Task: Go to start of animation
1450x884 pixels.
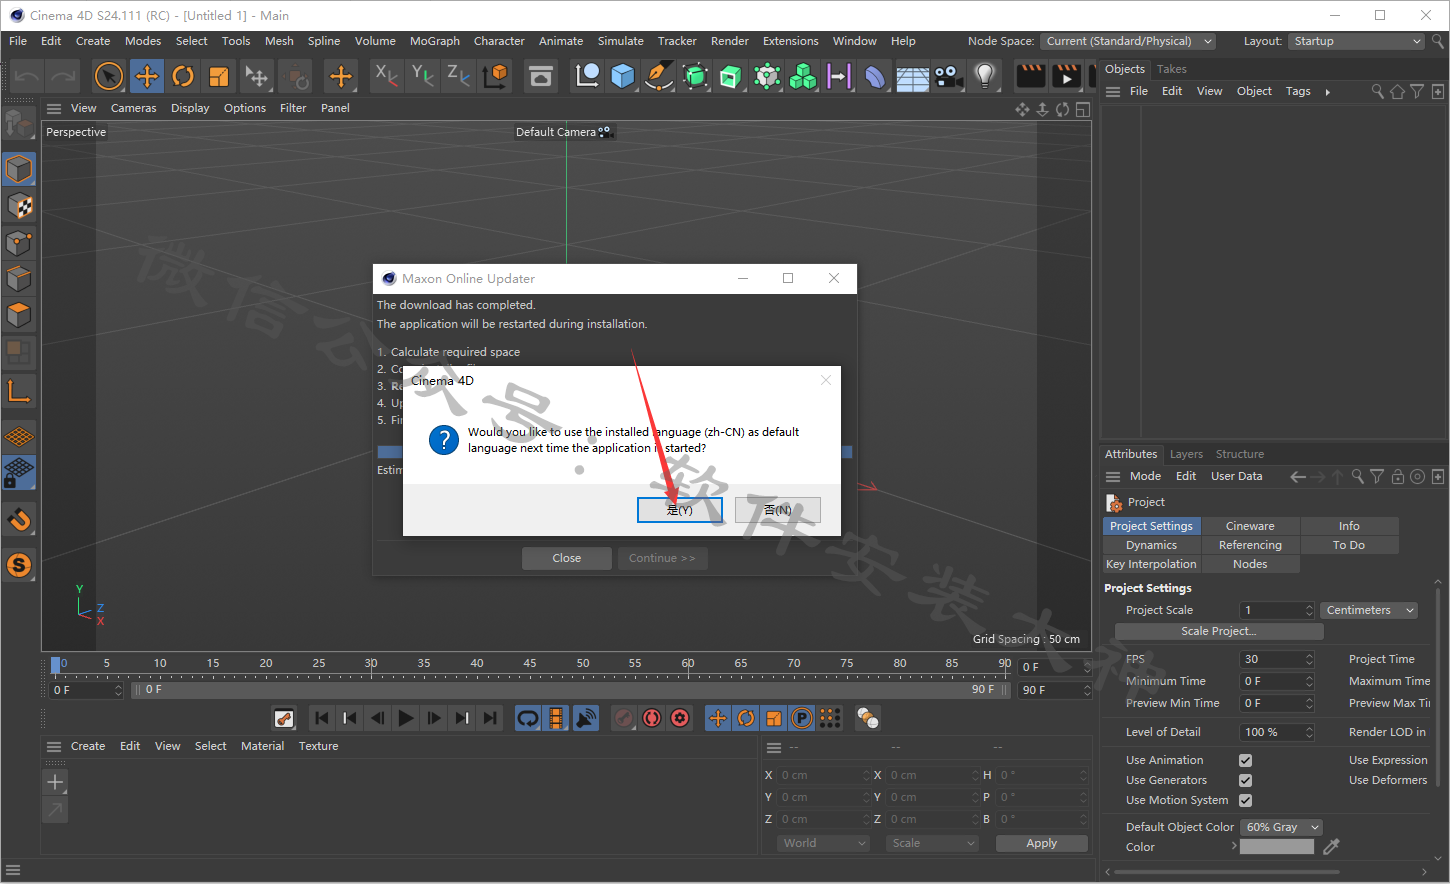Action: point(321,718)
